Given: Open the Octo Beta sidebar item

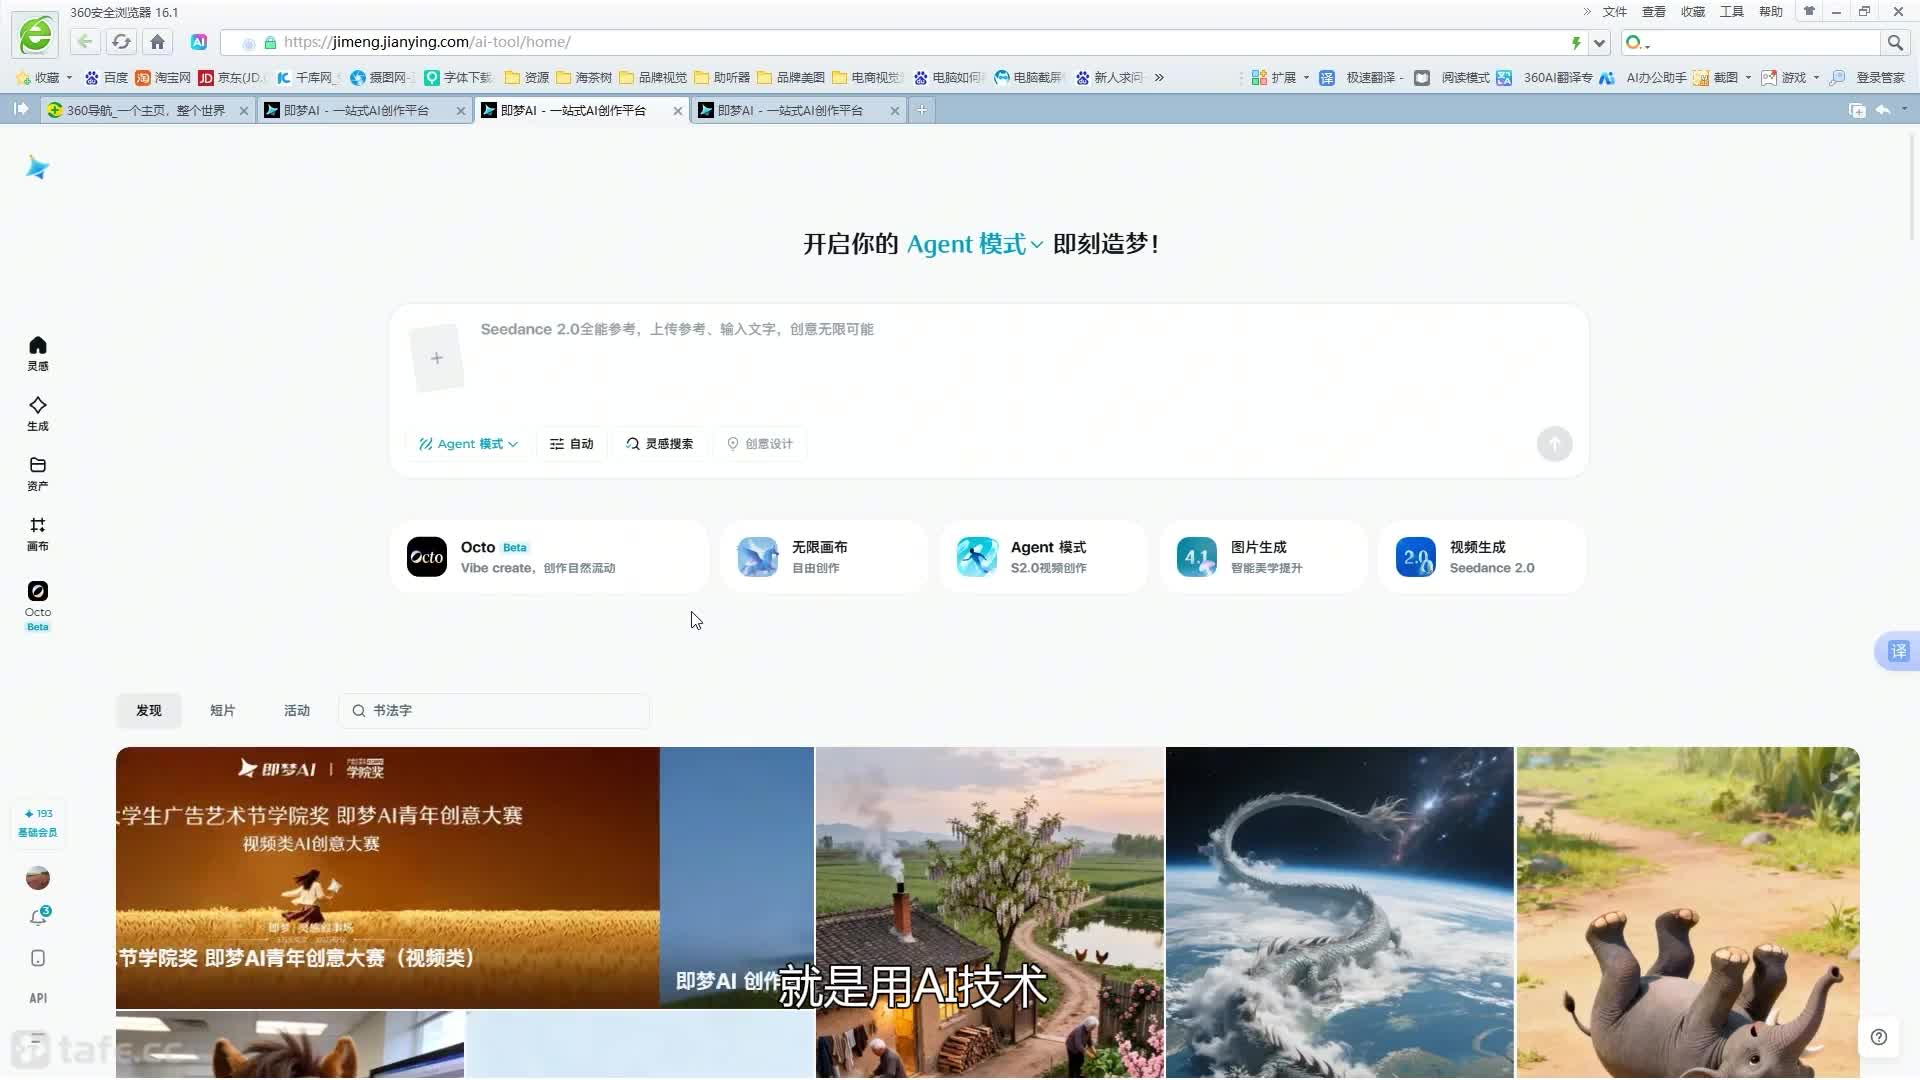Looking at the screenshot, I should pyautogui.click(x=38, y=605).
